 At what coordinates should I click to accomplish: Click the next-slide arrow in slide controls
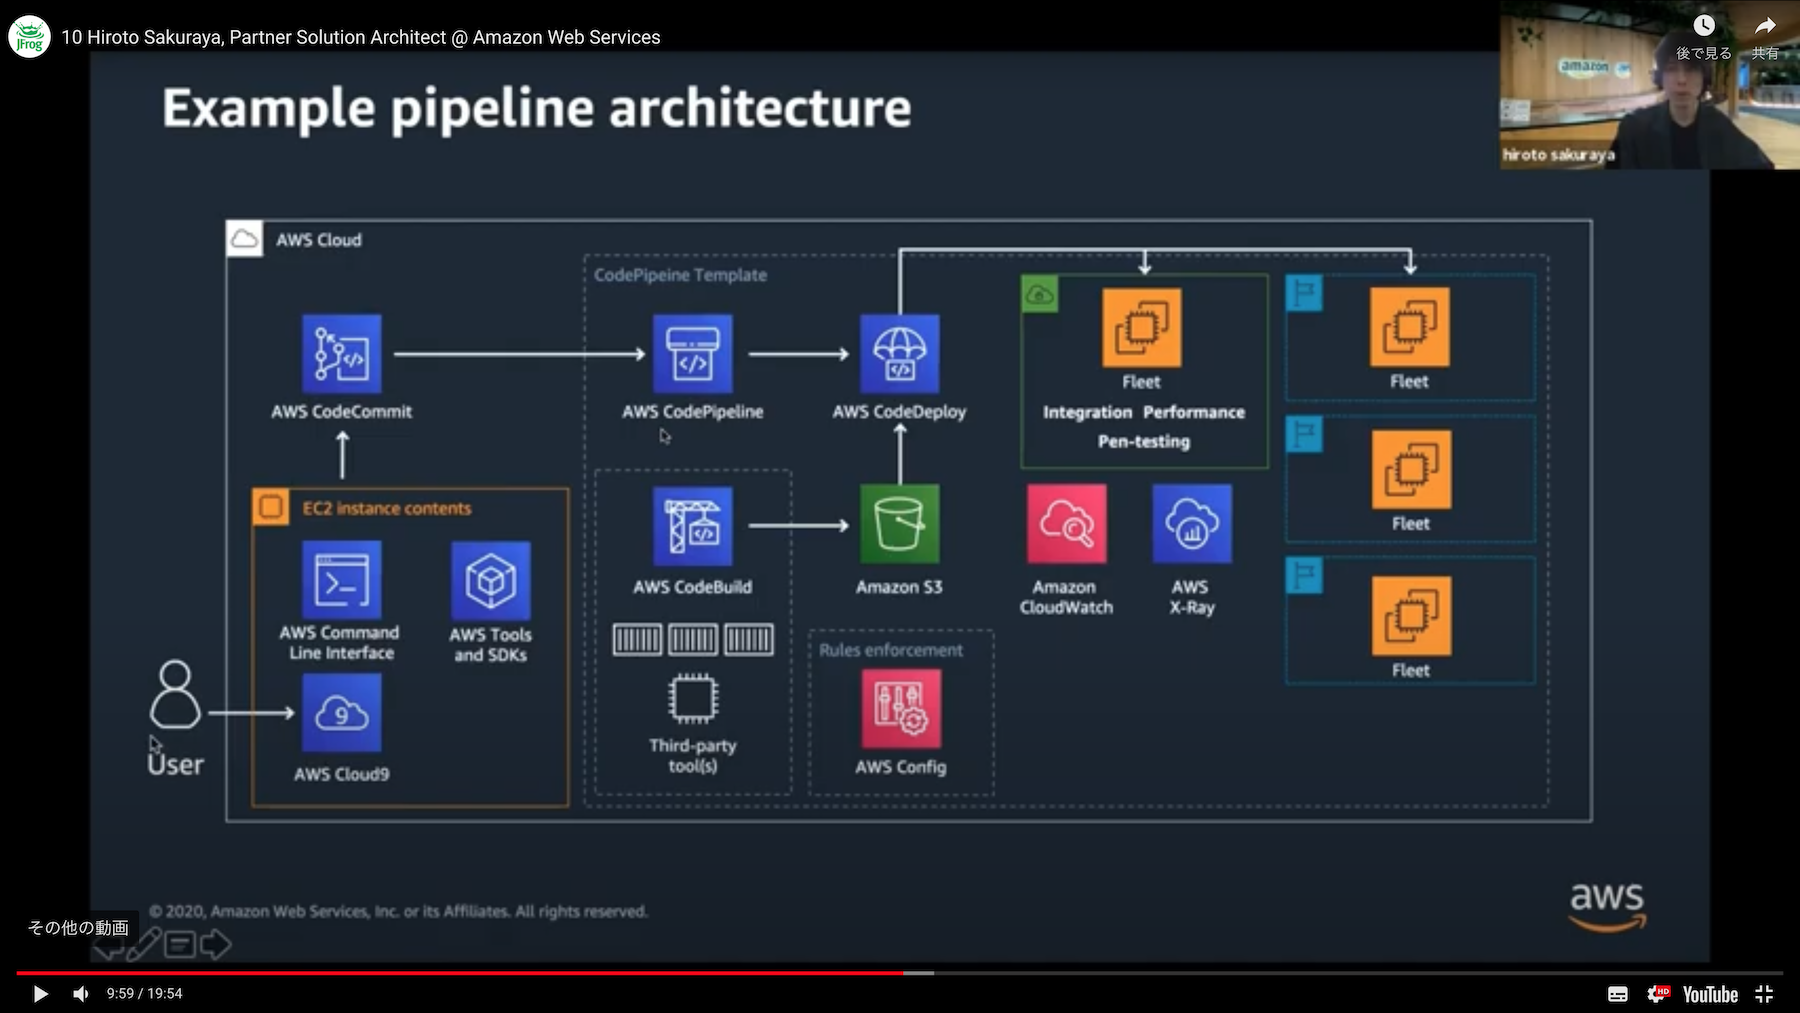click(x=215, y=944)
